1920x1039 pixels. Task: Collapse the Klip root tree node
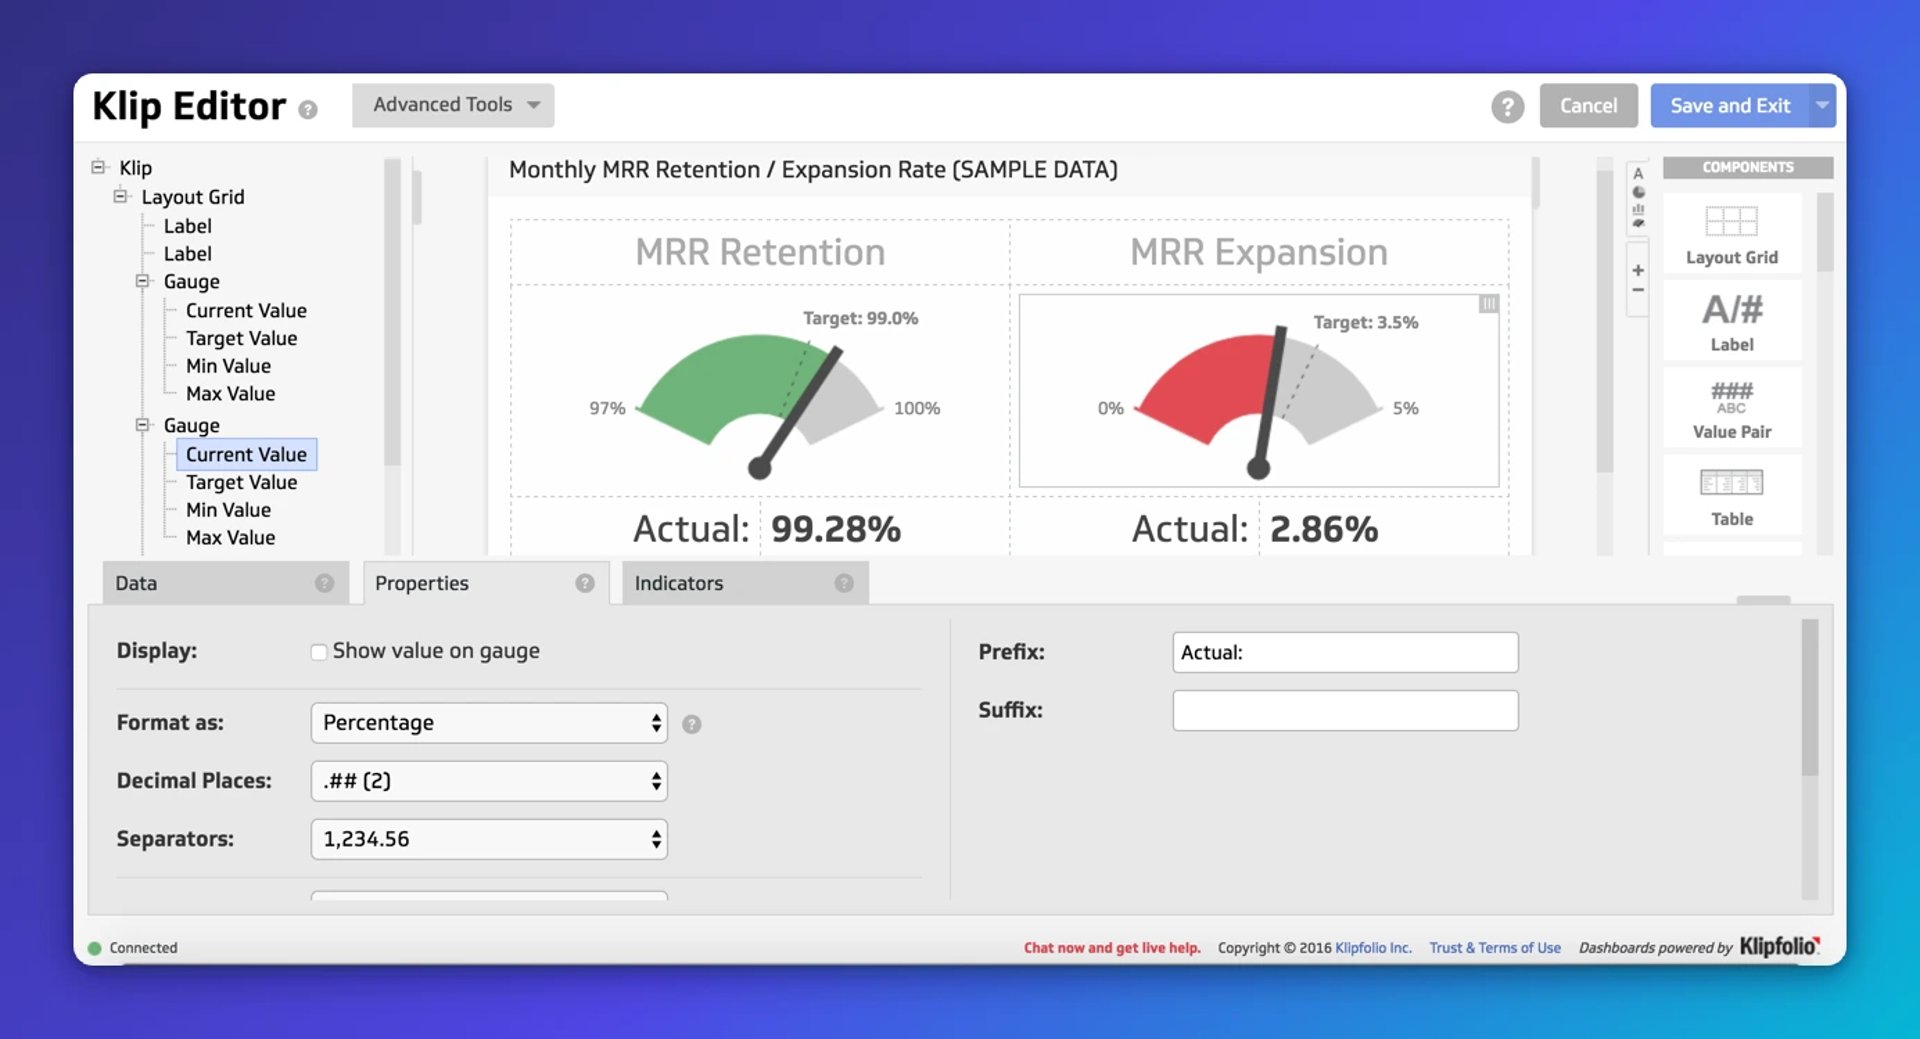coord(98,167)
